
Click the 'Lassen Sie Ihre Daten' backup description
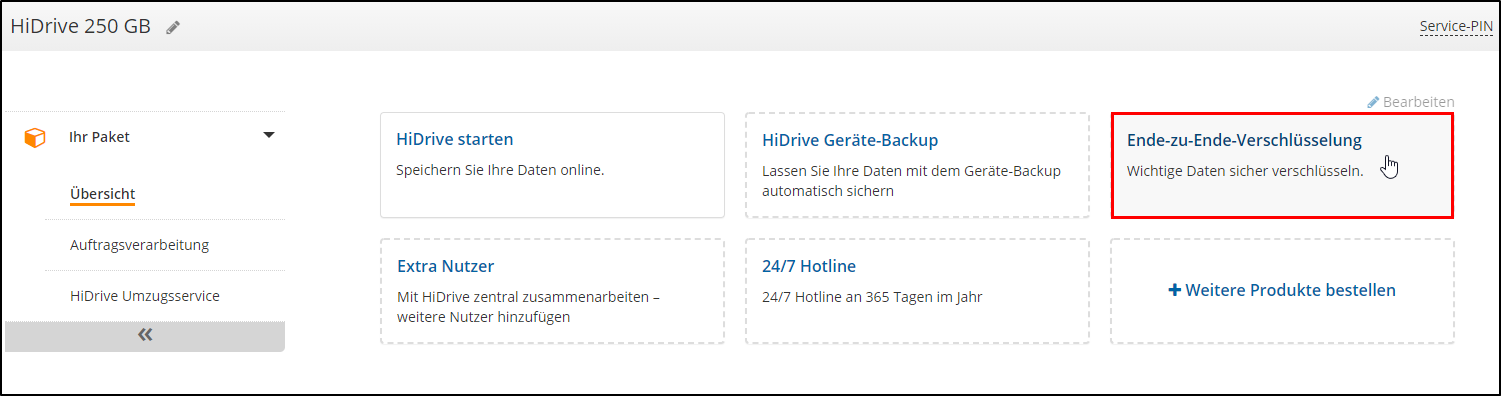click(x=911, y=180)
